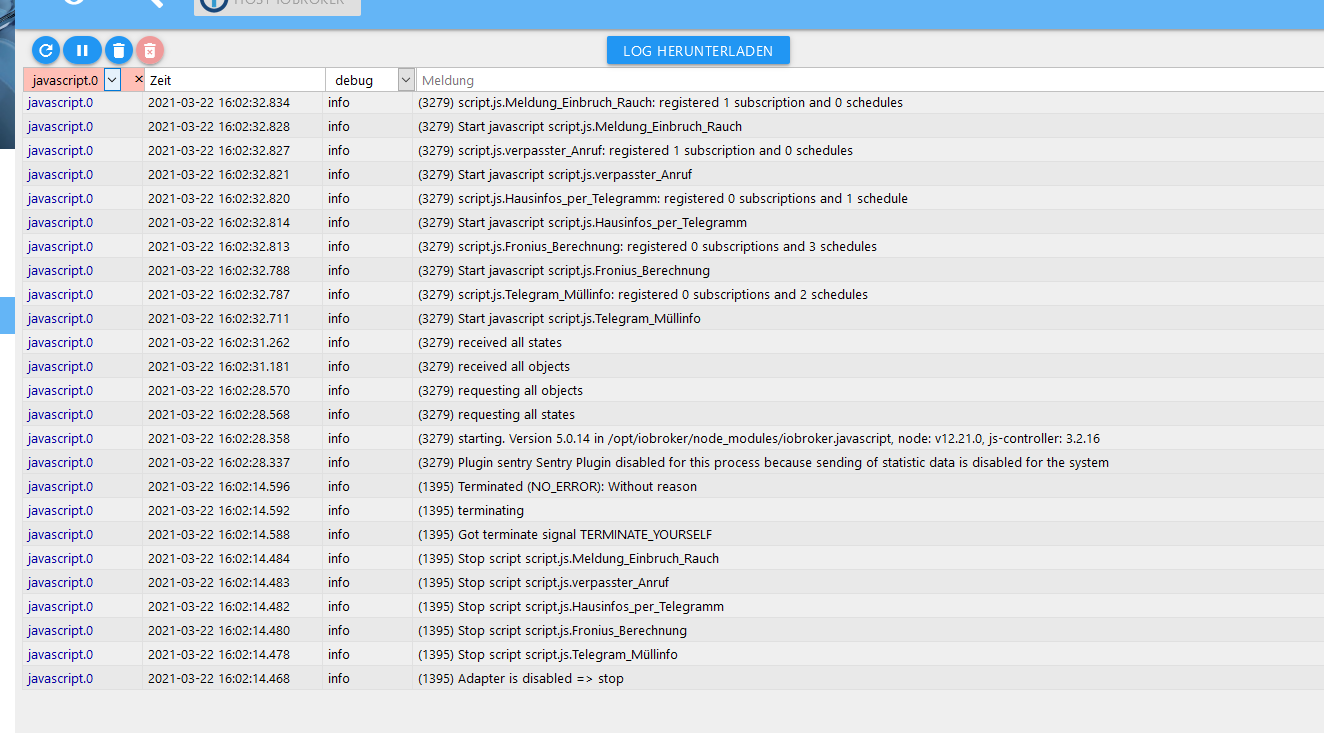Screen dimensions: 1324x733
Task: Click 'info' level in the 16:02:14.478 row
Action: pyautogui.click(x=339, y=655)
